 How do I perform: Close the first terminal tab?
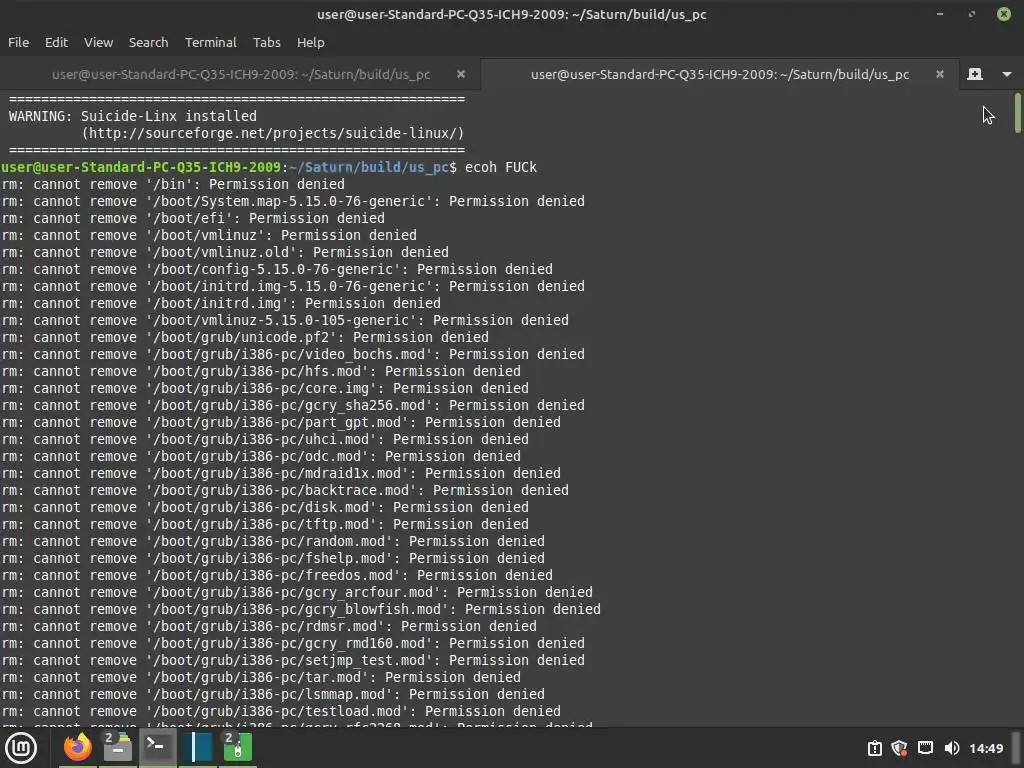(x=461, y=74)
